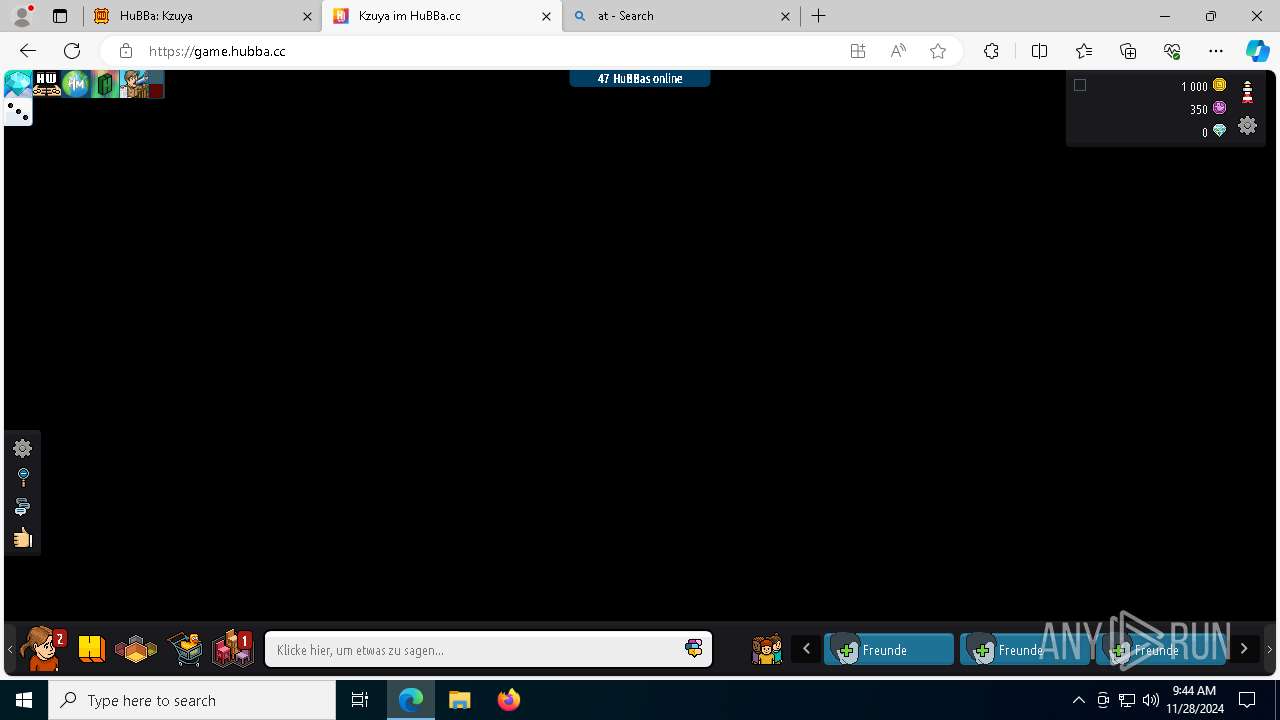The image size is (1280, 720).
Task: Click the second Freunde add button
Action: click(x=1025, y=650)
